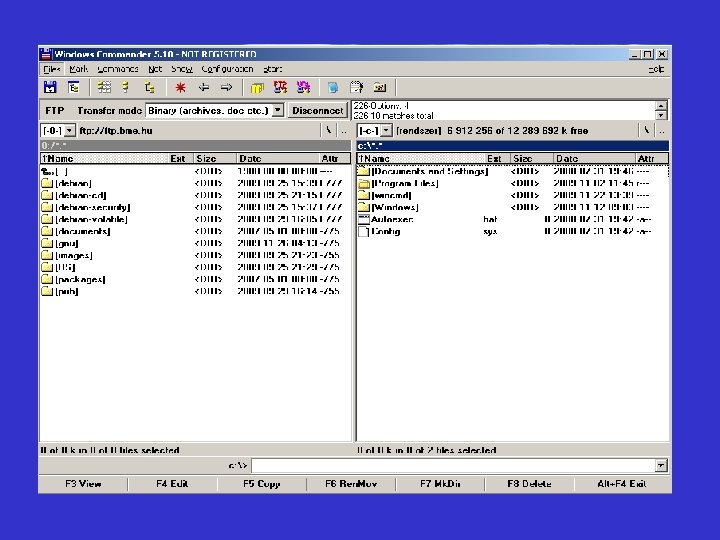Open the Show menu

tap(182, 69)
